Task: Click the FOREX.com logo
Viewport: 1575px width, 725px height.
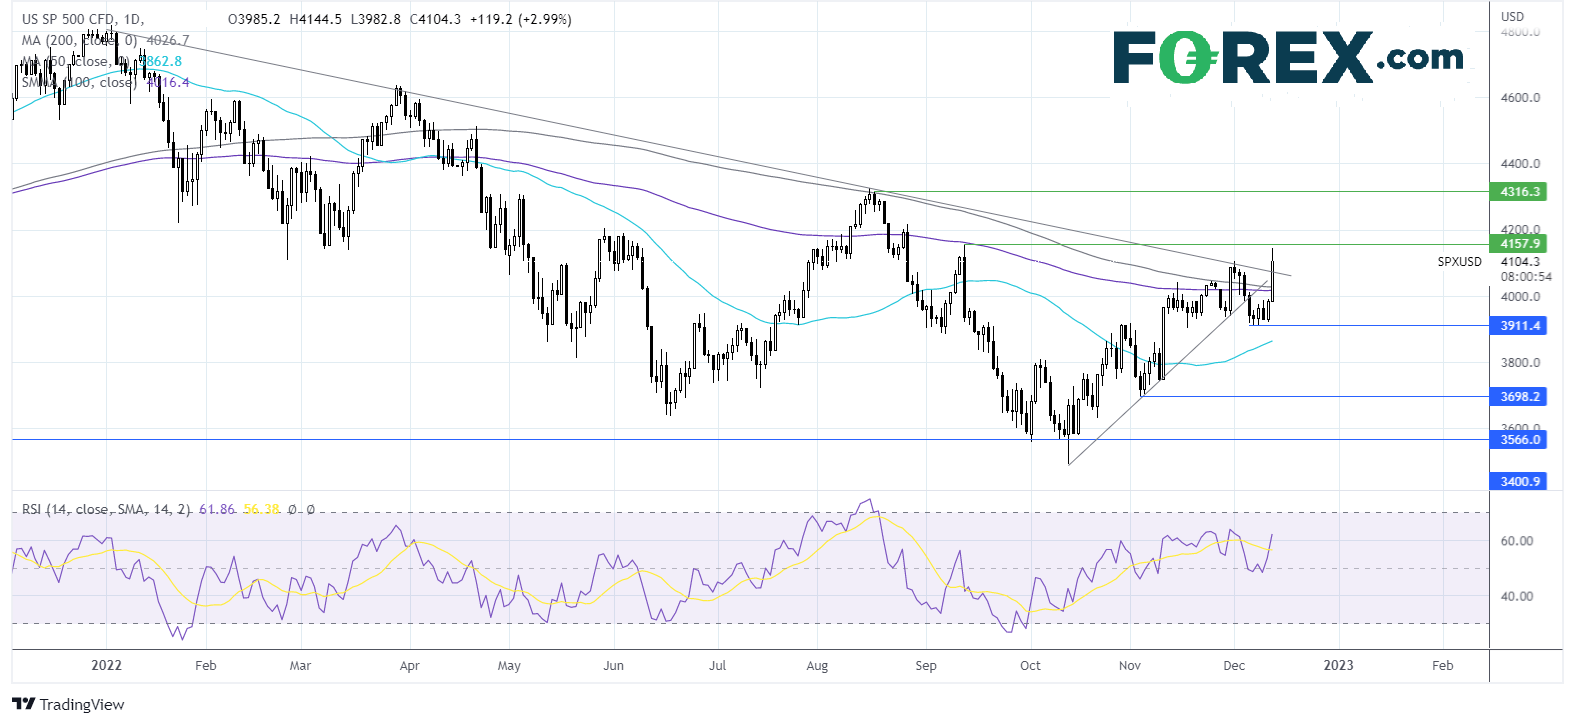Action: point(1288,57)
